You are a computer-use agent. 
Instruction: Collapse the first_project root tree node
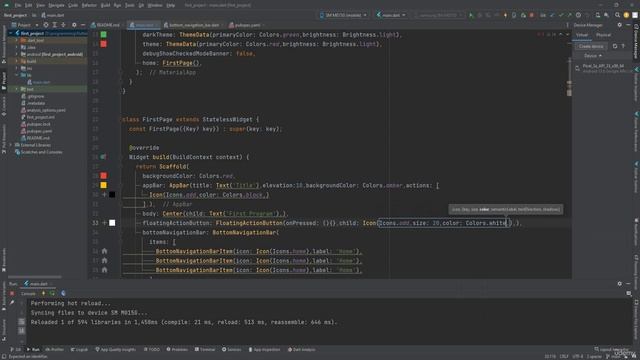[11, 33]
